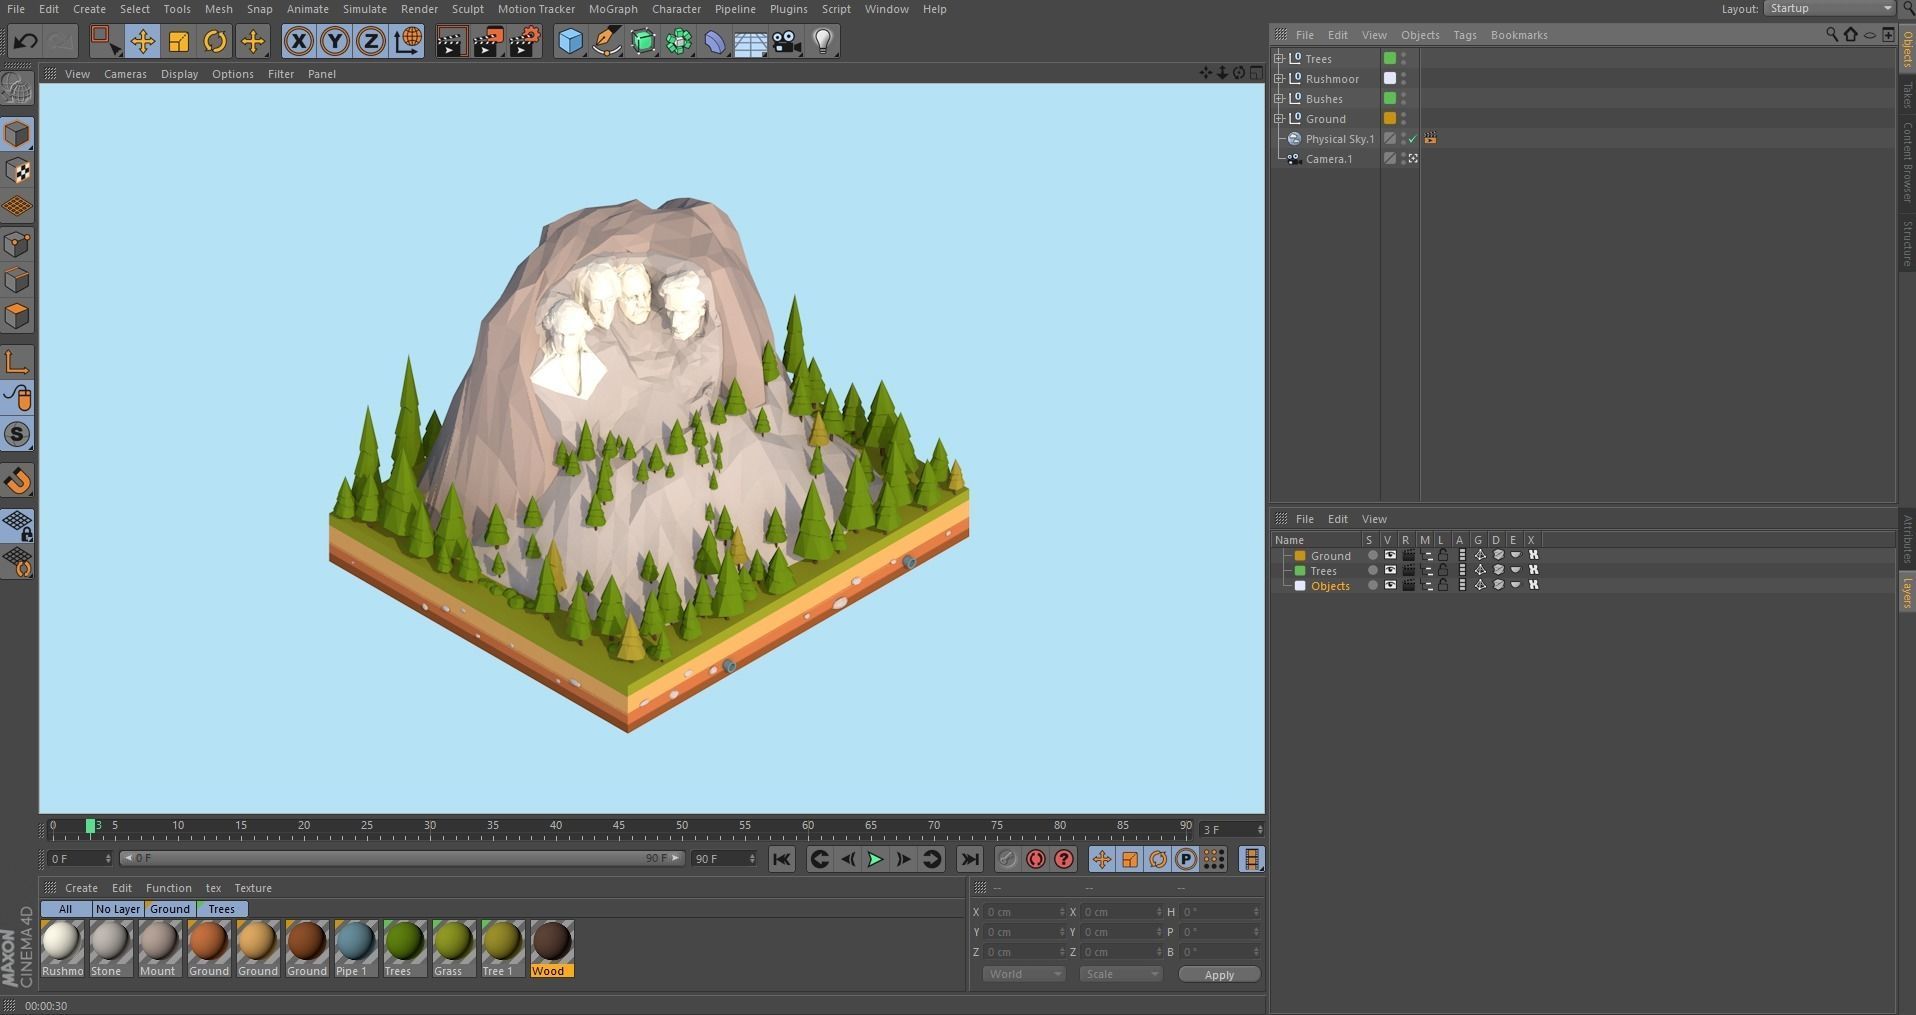Activate the Scale tool

tap(178, 41)
